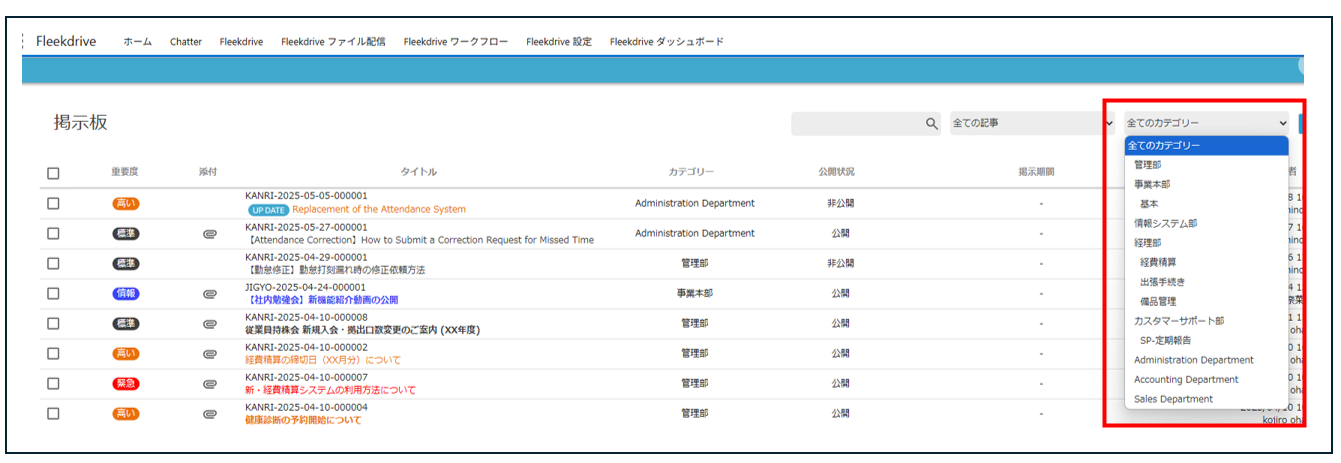
Task: Check the row KANRI-2025-04-29-000001
Action: (53, 263)
